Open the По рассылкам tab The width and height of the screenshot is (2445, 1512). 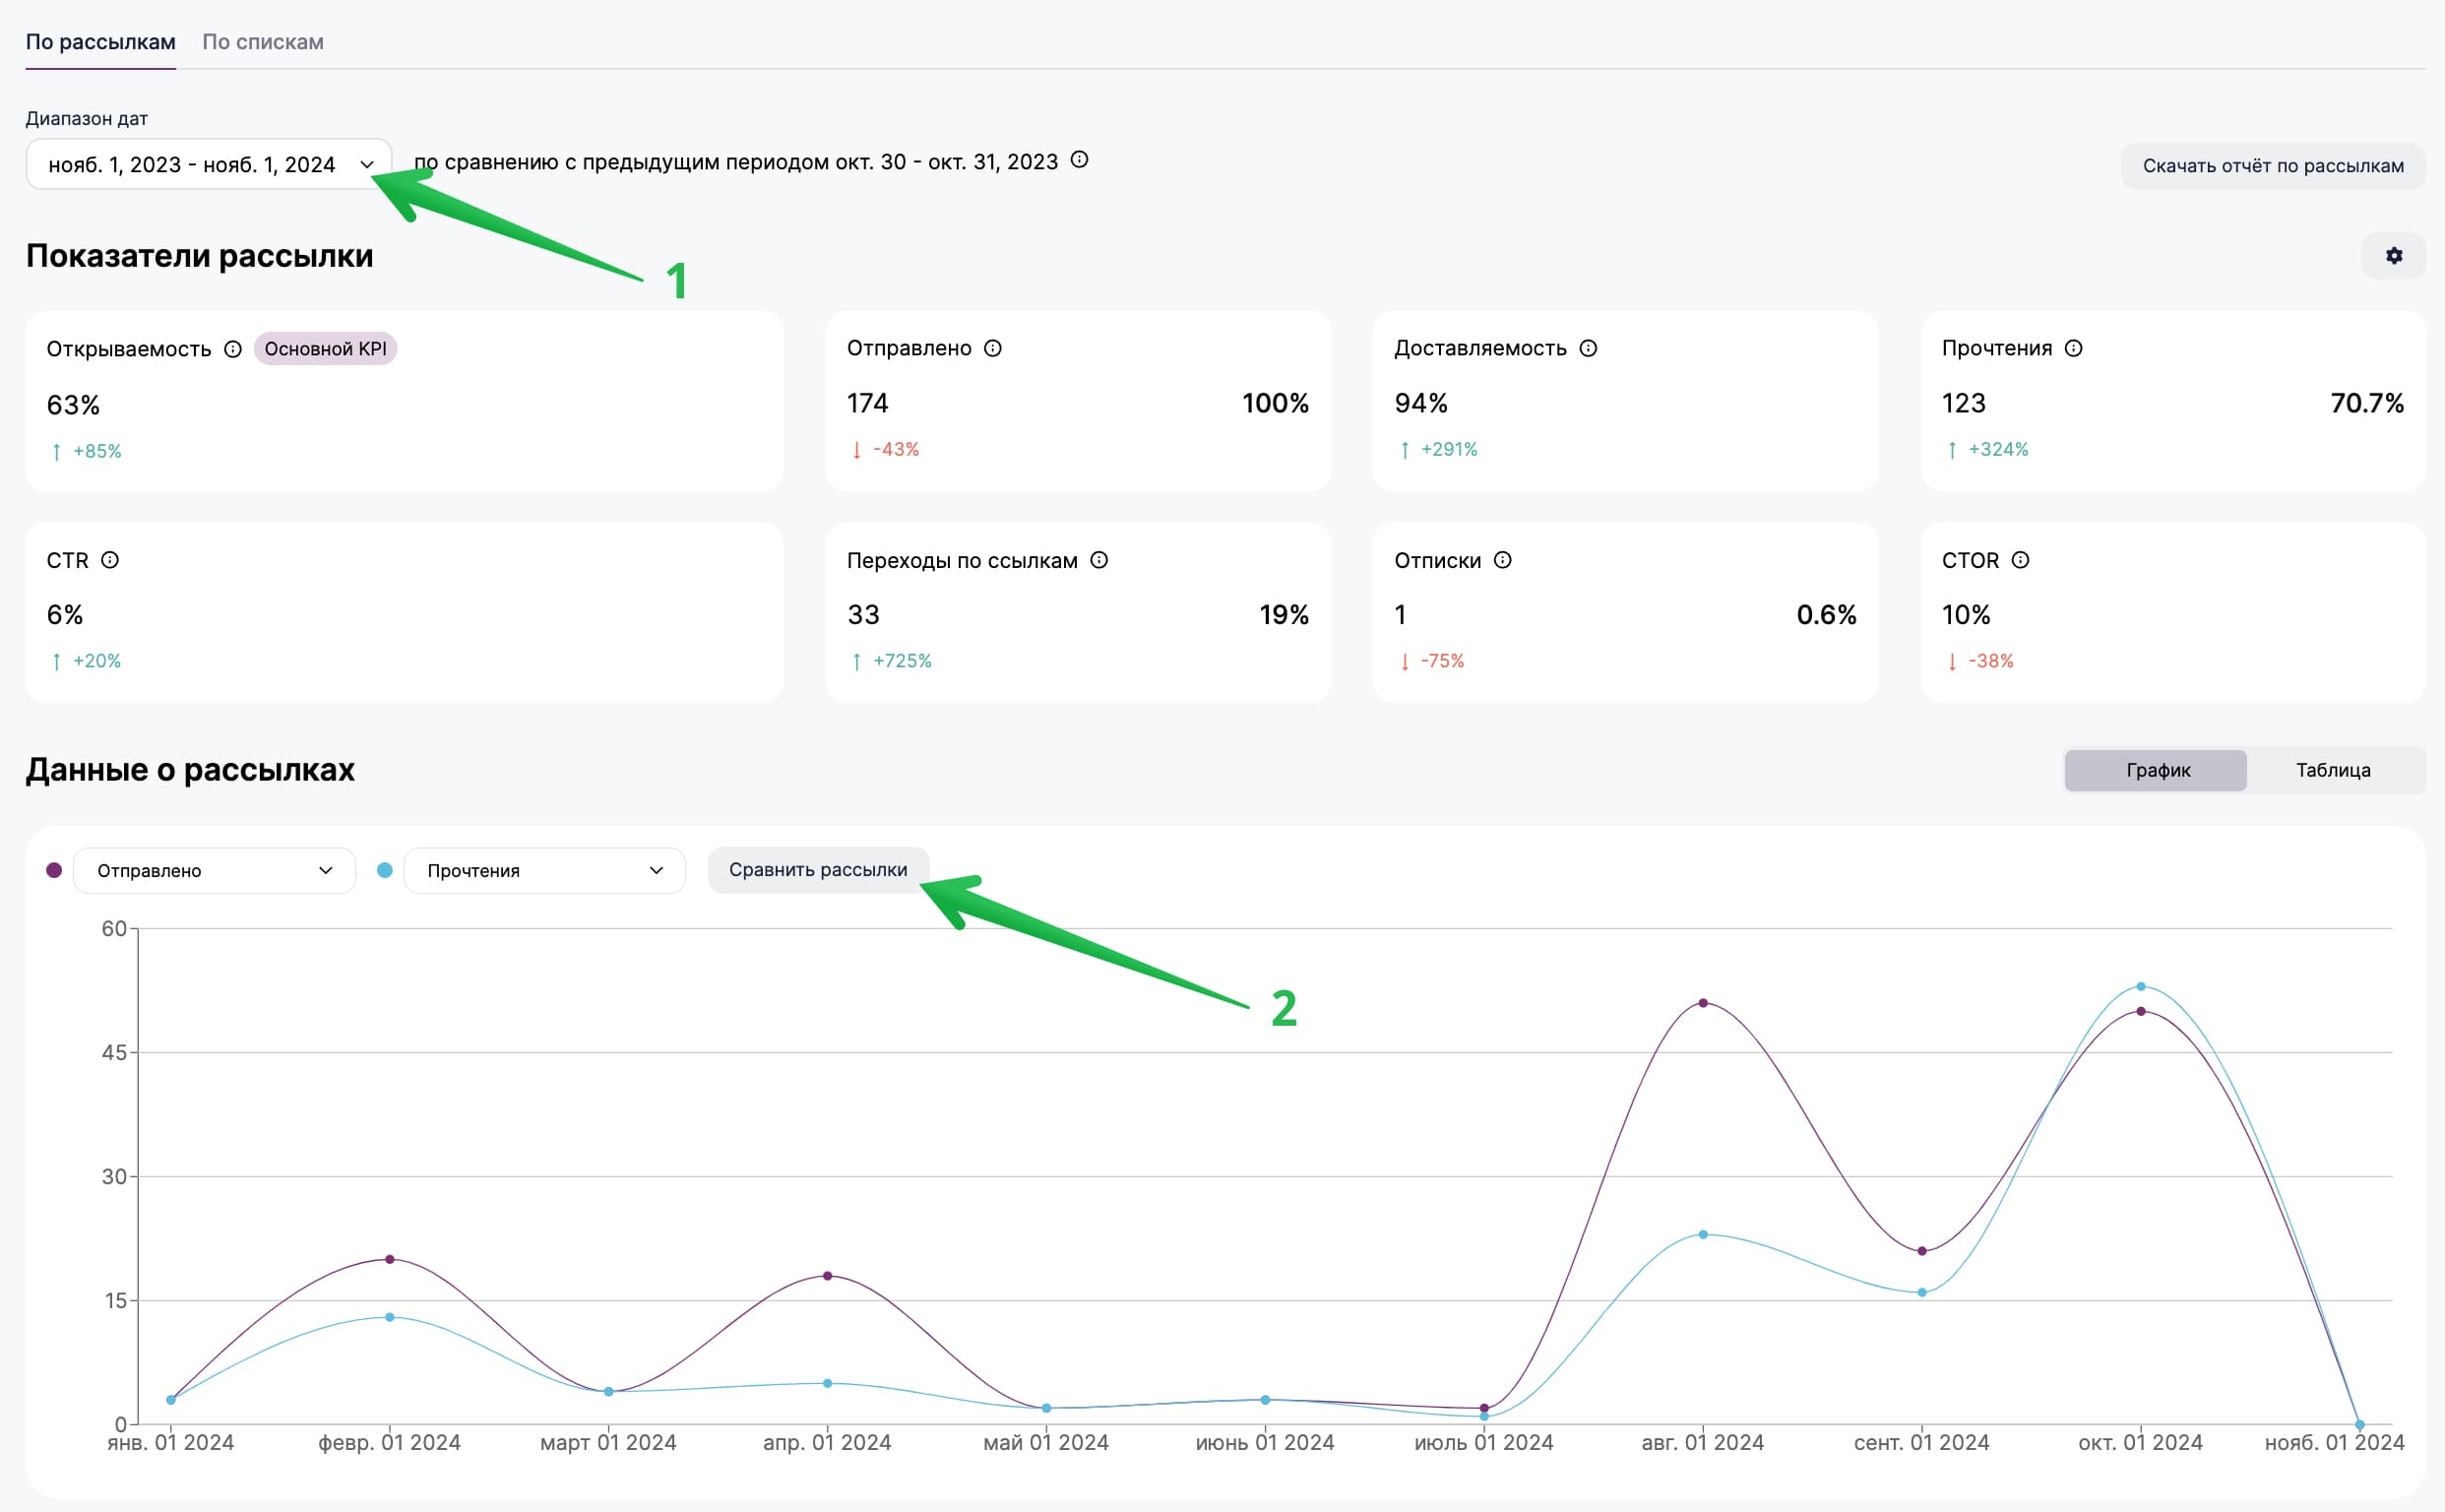coord(100,42)
